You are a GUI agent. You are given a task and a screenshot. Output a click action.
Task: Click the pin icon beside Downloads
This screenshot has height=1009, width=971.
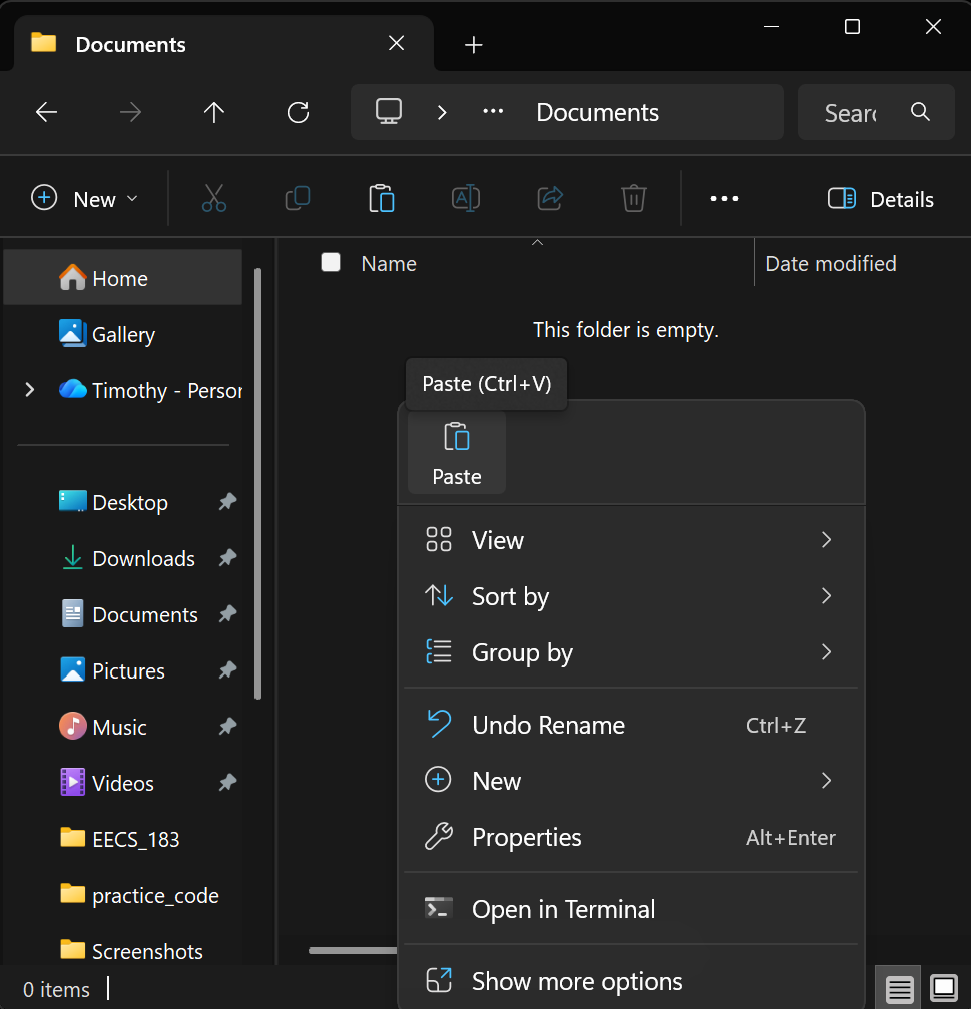227,557
